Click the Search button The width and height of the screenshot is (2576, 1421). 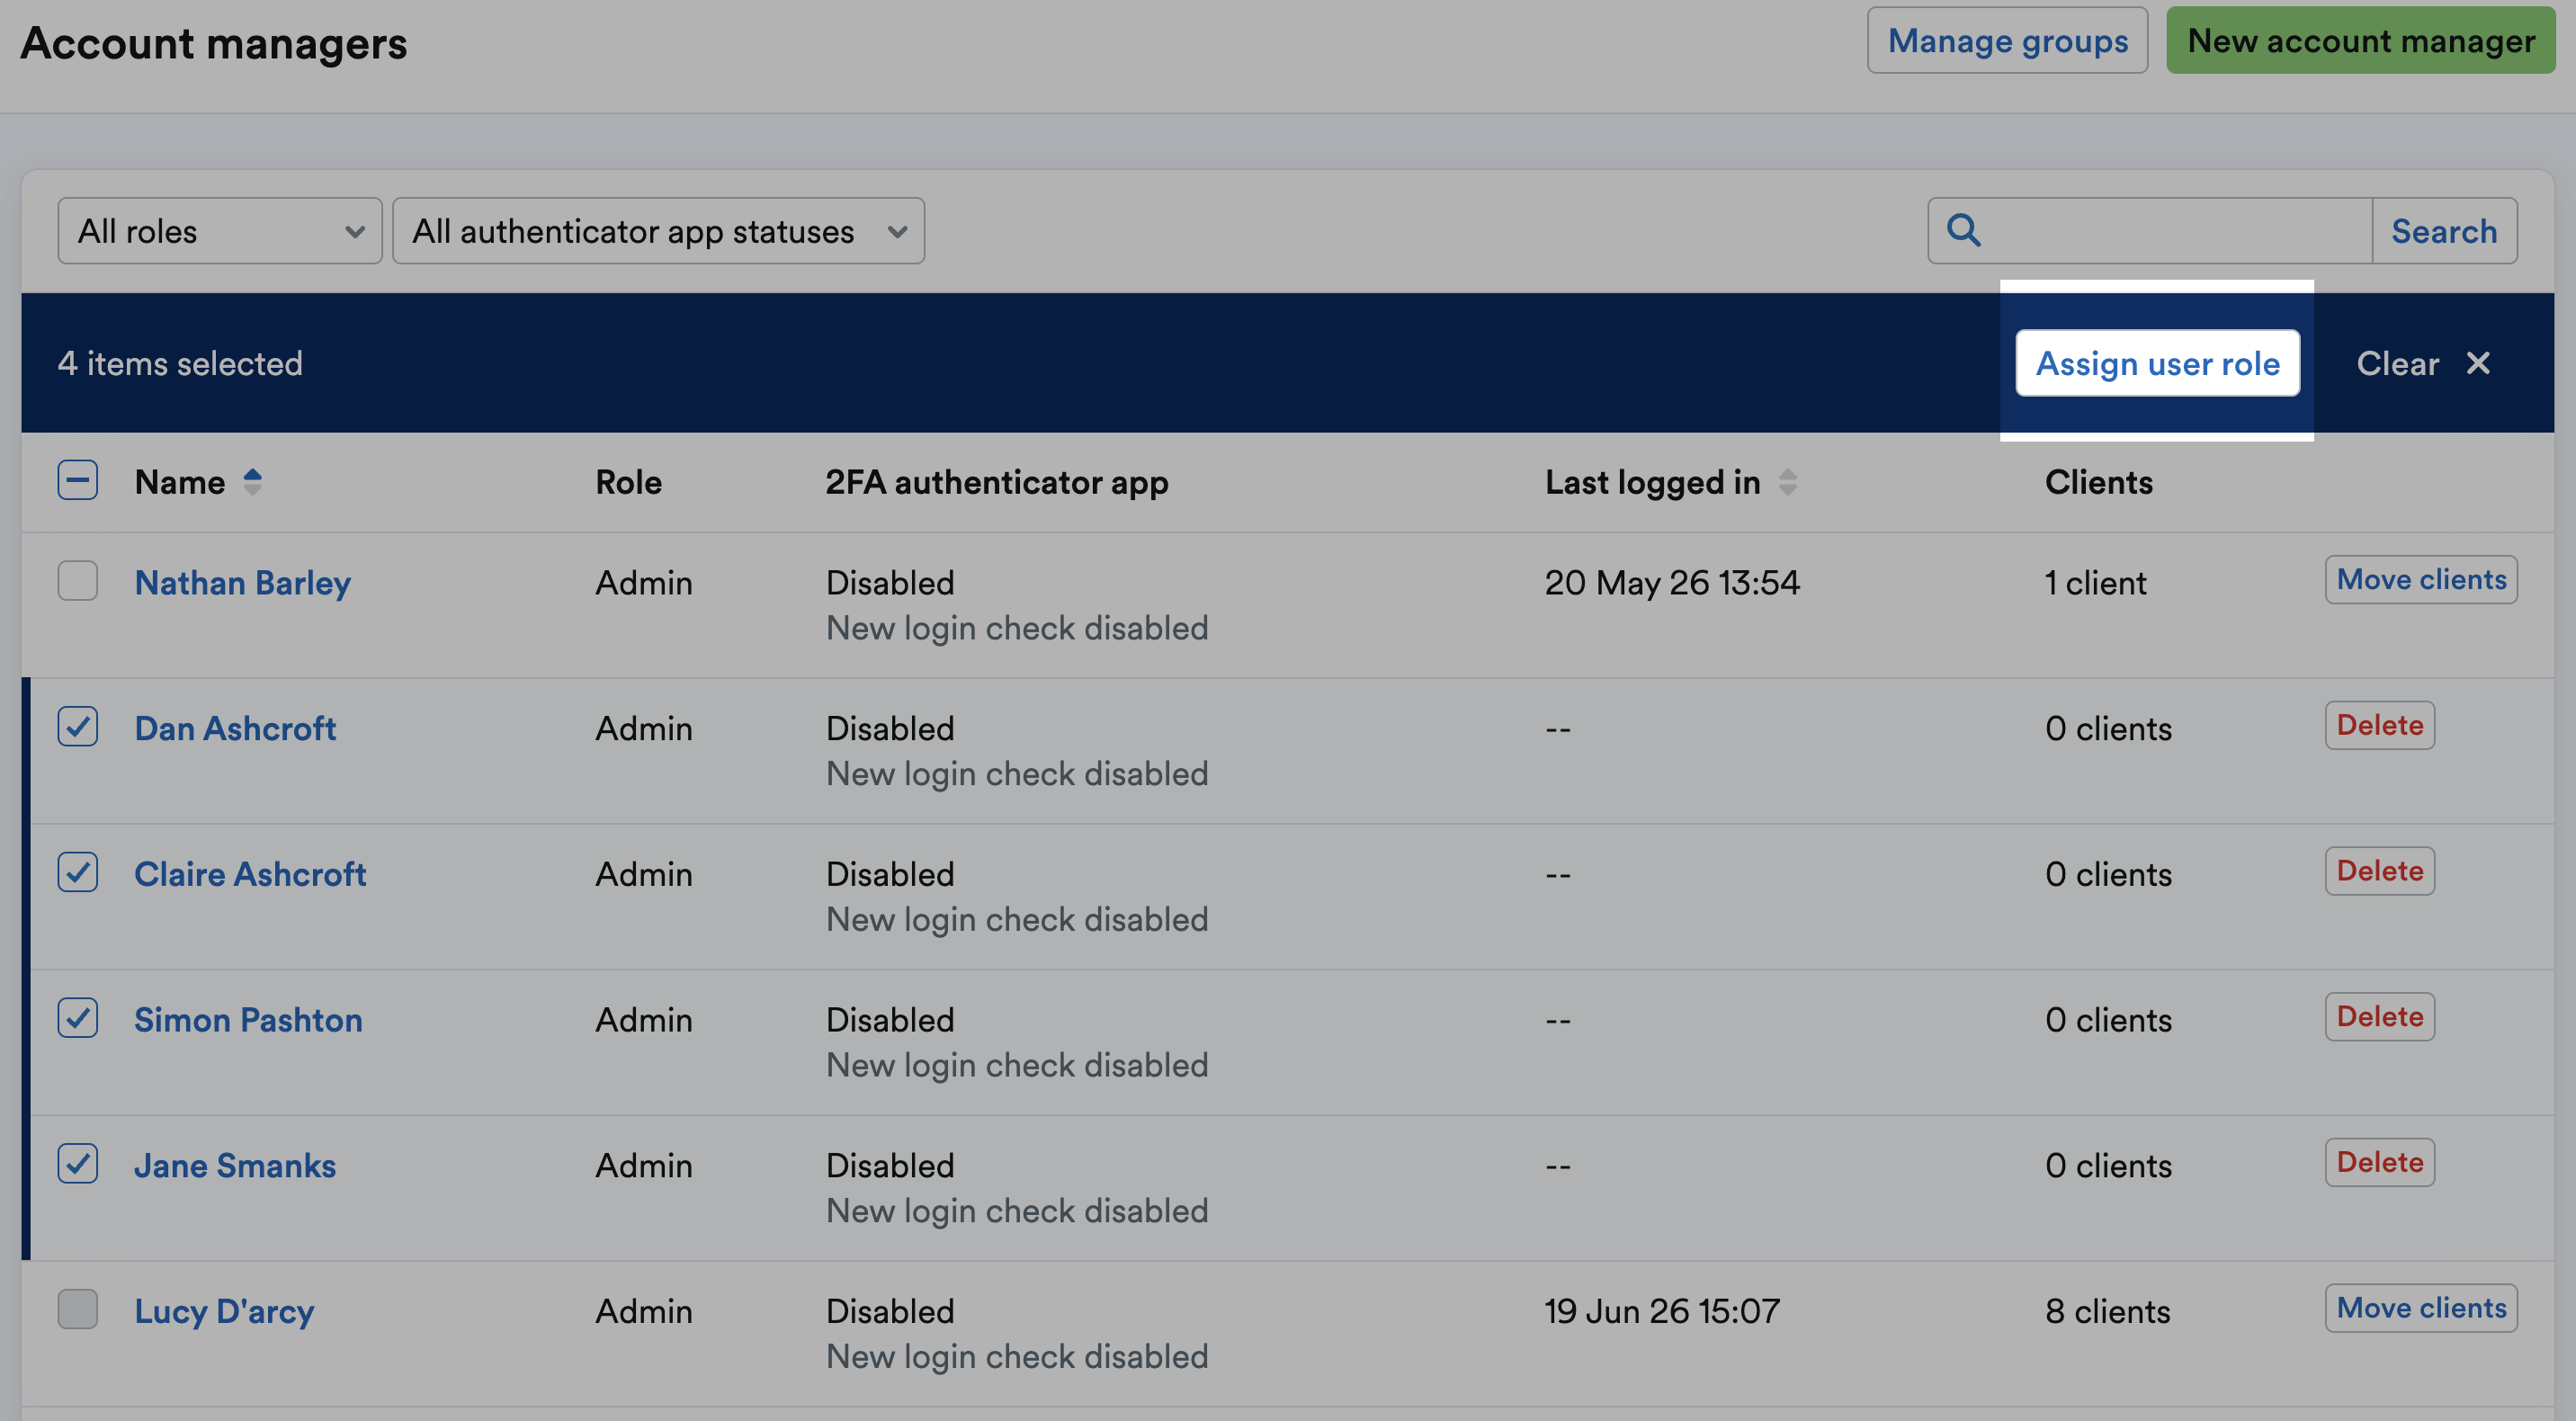tap(2444, 231)
